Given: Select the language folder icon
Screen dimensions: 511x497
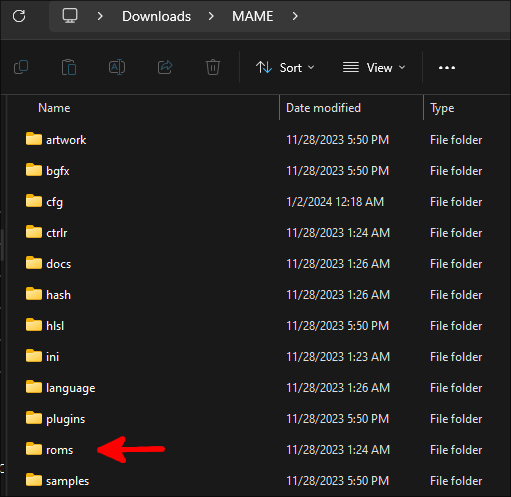Looking at the screenshot, I should (x=34, y=387).
